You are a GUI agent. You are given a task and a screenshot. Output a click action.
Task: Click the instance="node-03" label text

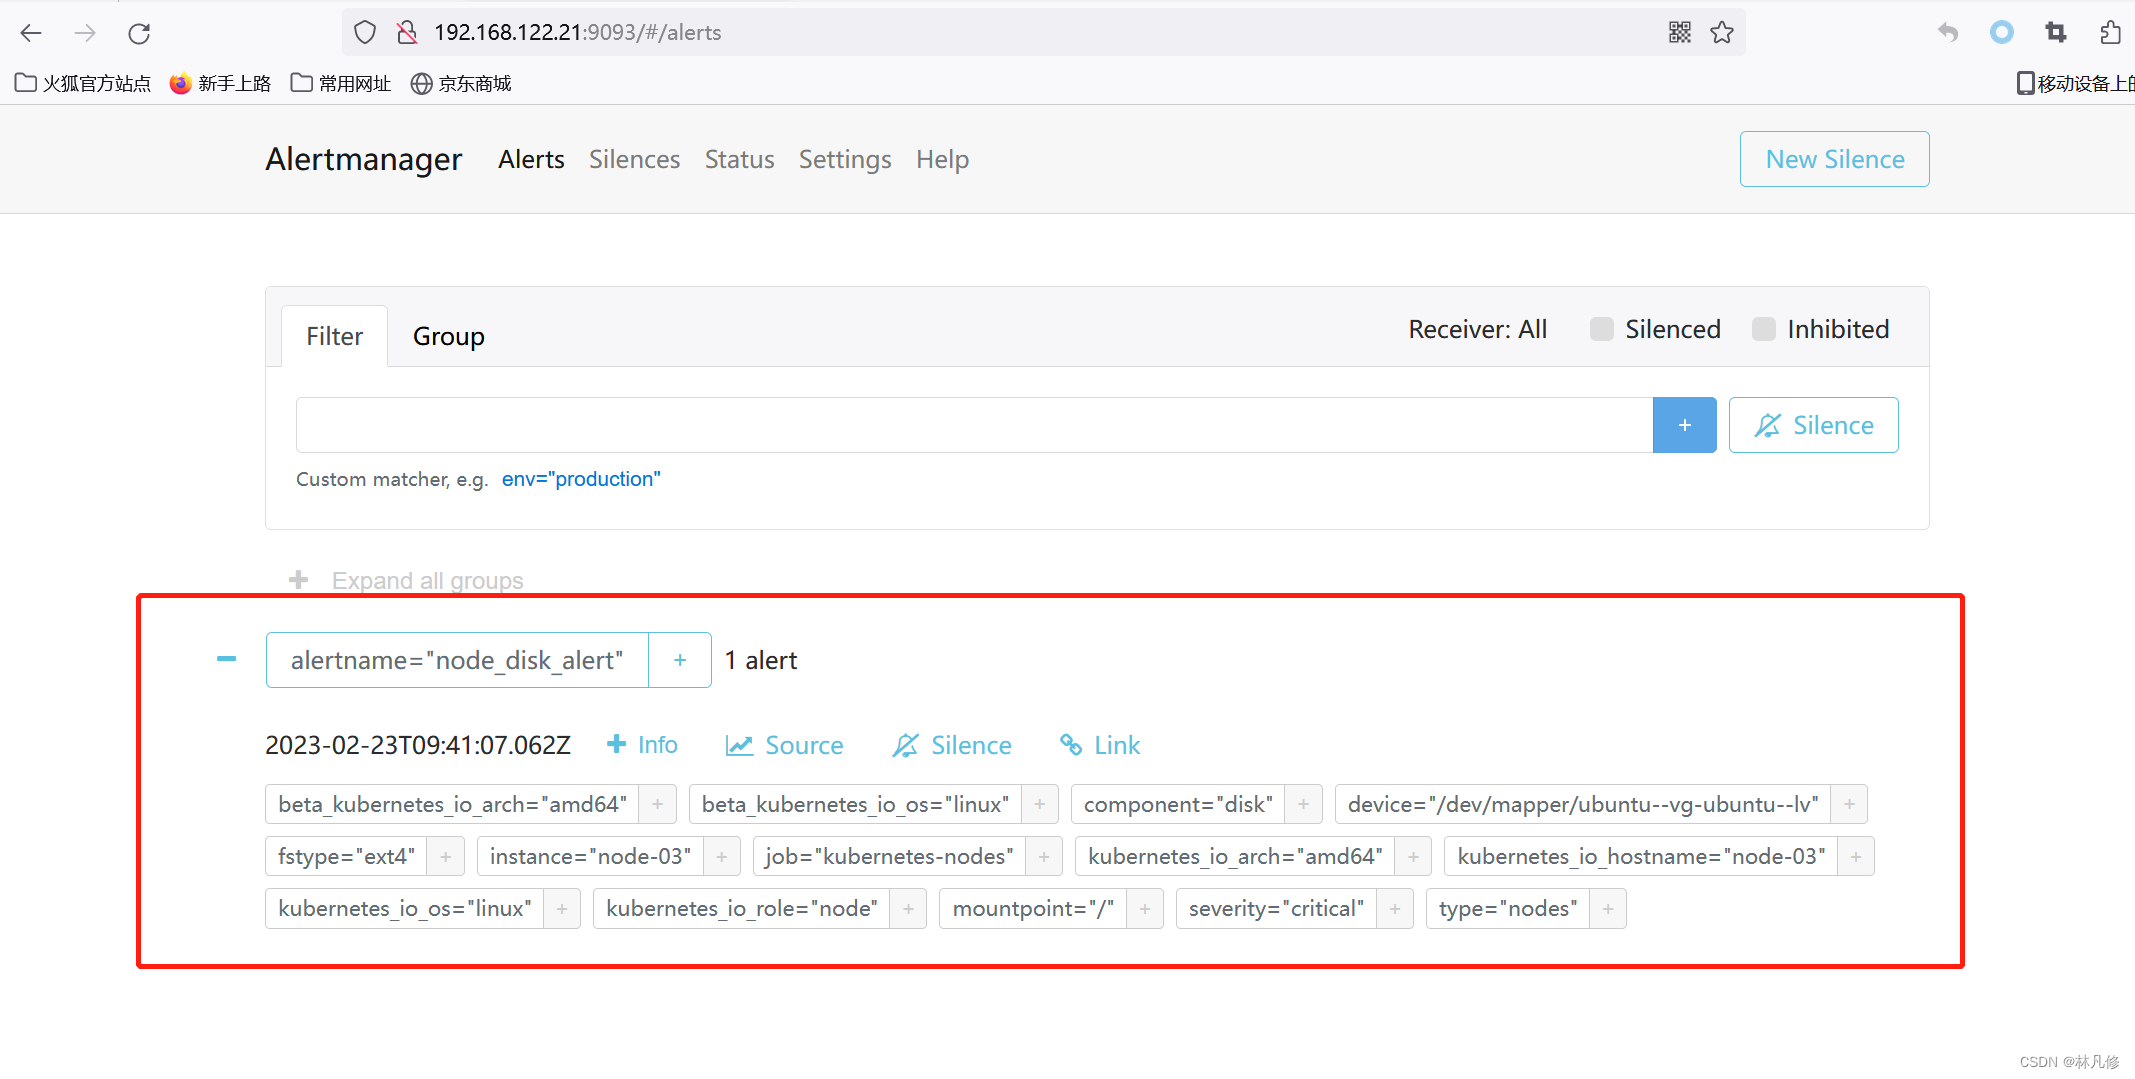point(590,856)
